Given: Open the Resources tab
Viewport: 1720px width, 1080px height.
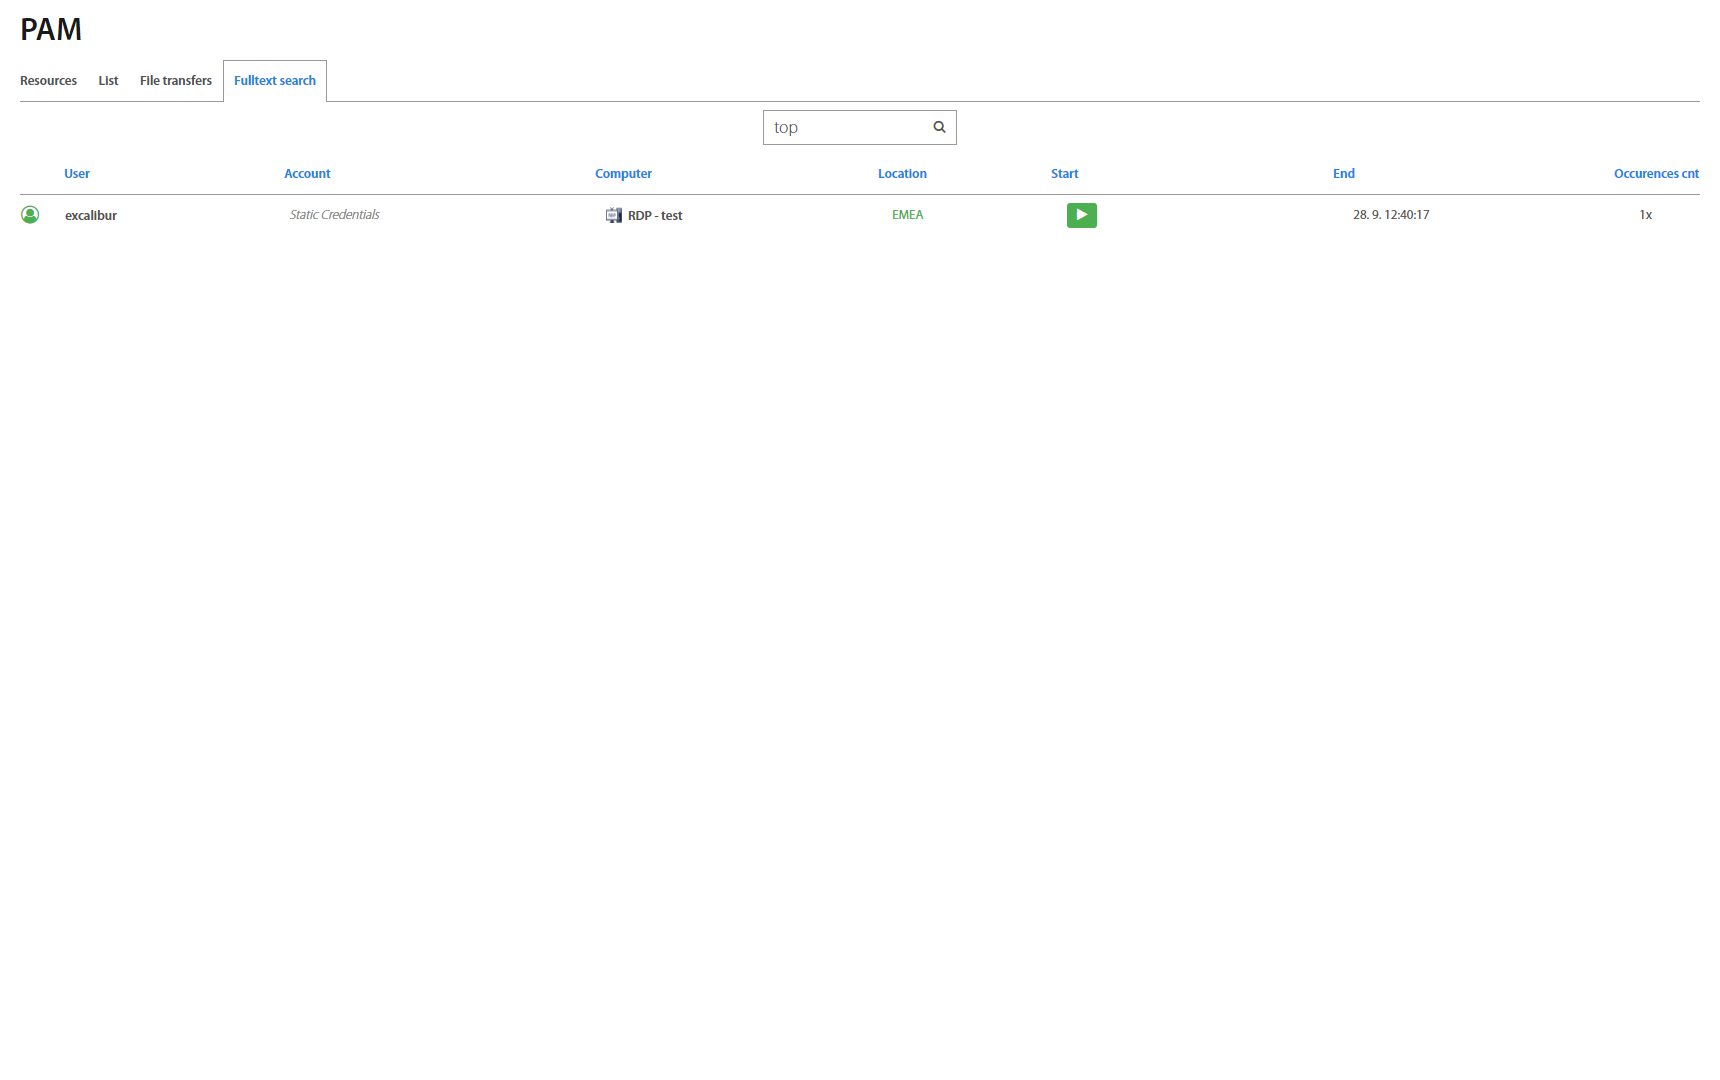Looking at the screenshot, I should [x=48, y=81].
